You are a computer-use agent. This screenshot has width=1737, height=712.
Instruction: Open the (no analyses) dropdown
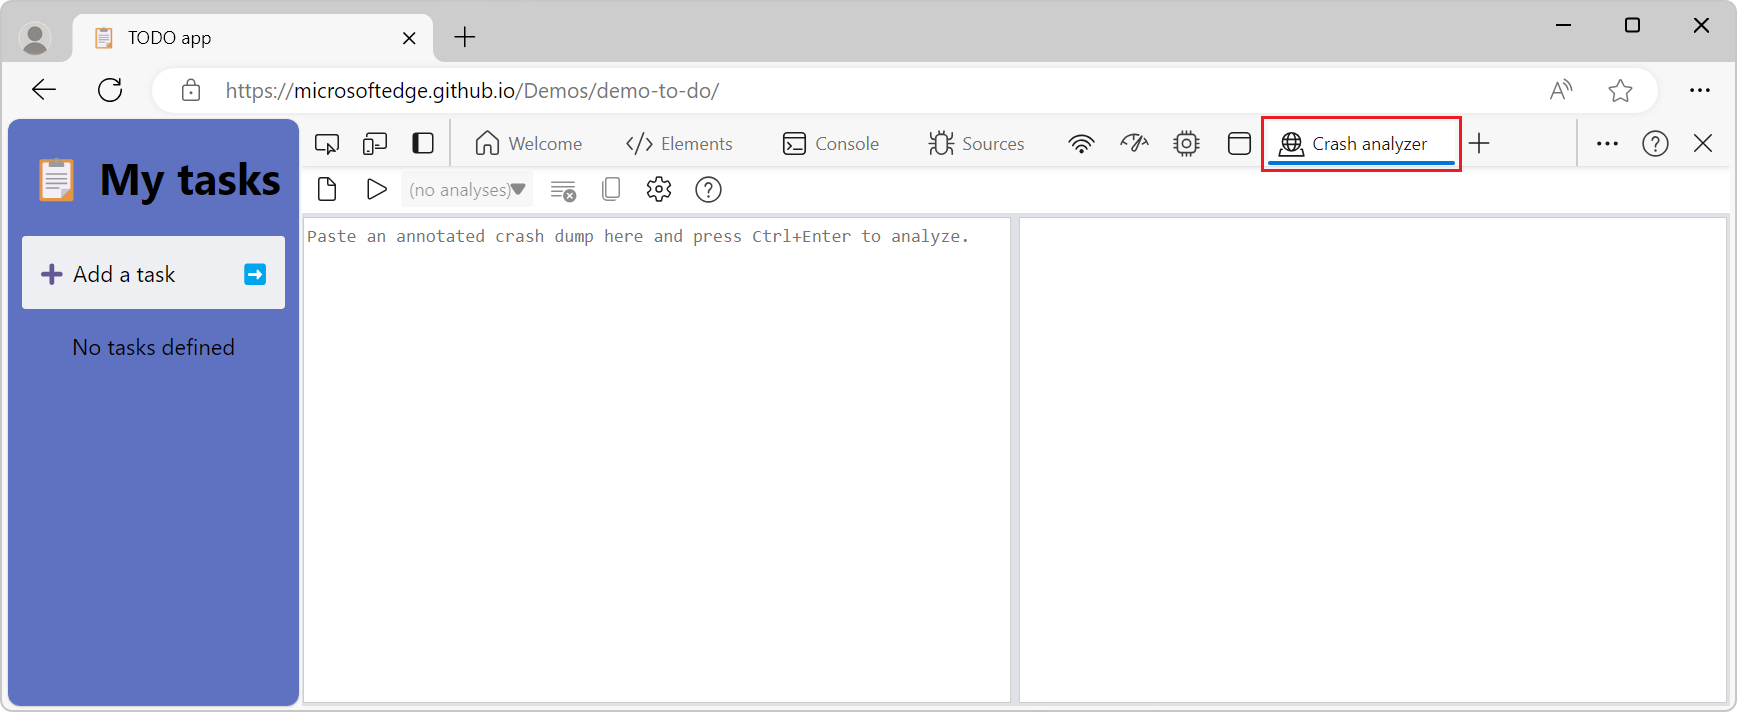(x=467, y=190)
